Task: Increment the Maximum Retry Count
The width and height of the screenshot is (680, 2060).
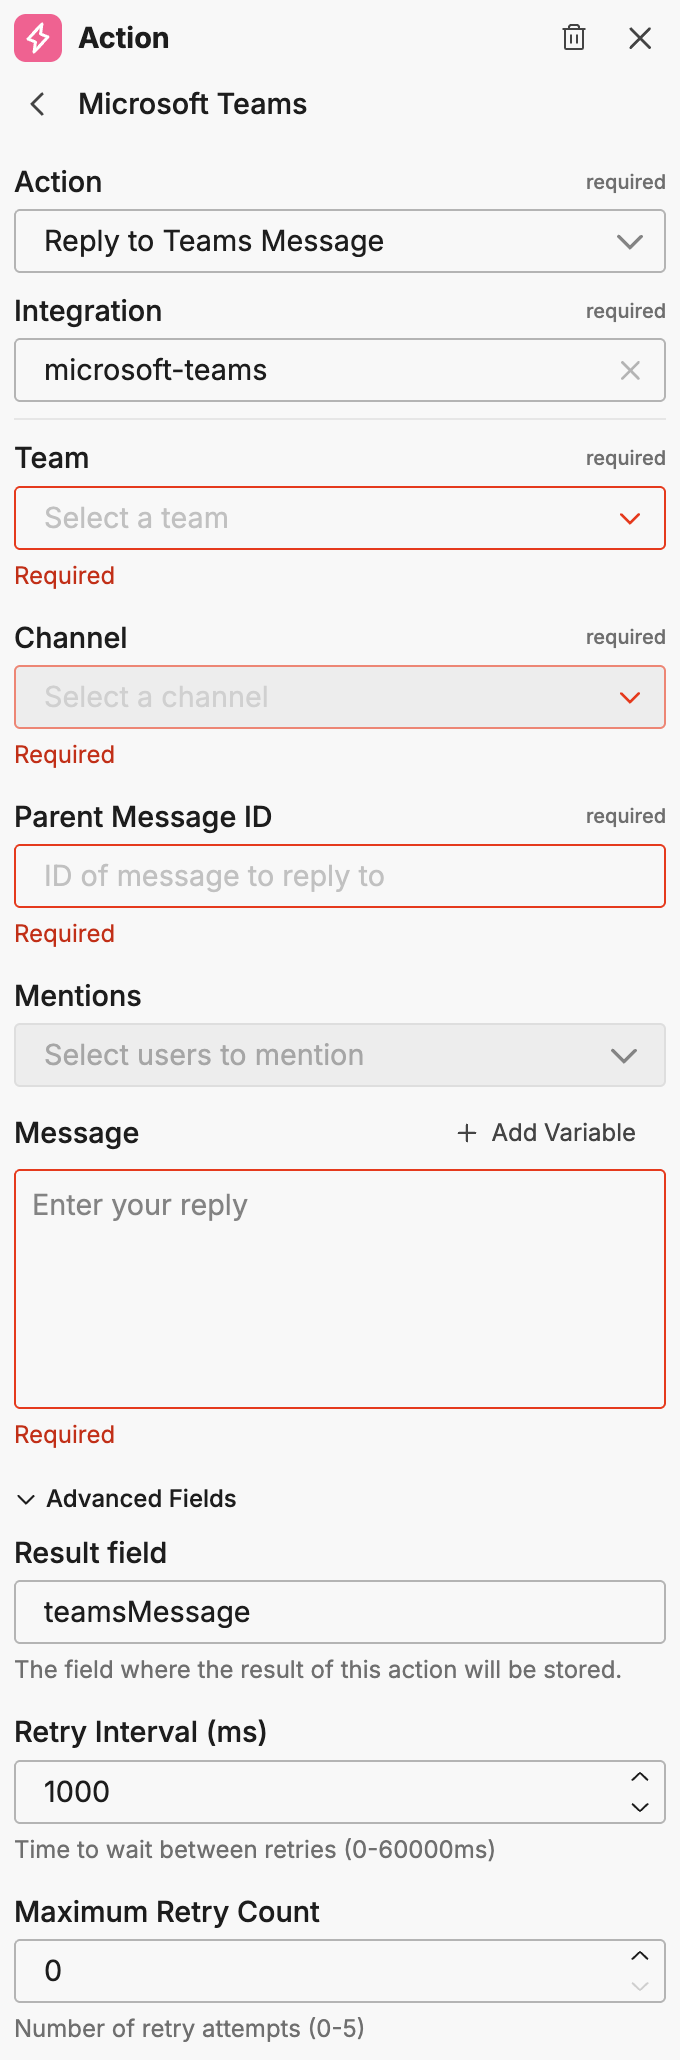Action: (x=641, y=1956)
